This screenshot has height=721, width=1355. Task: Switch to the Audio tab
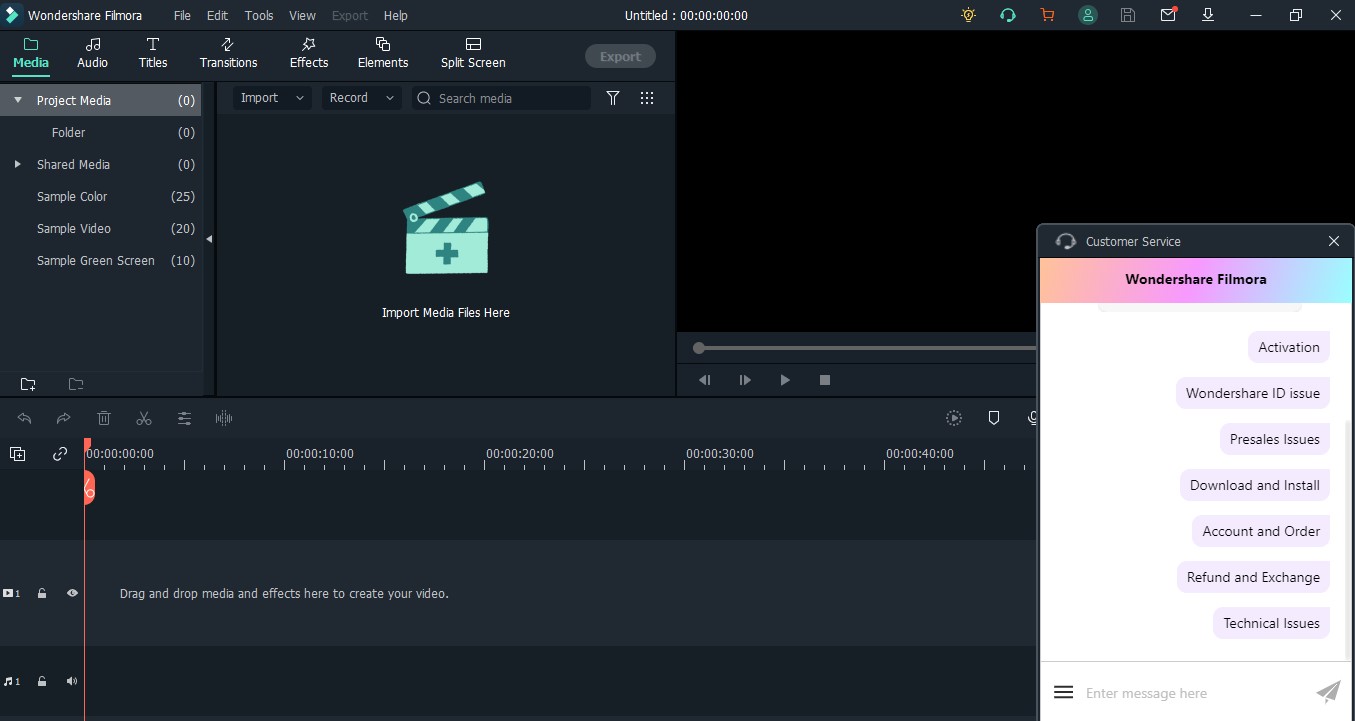click(93, 53)
